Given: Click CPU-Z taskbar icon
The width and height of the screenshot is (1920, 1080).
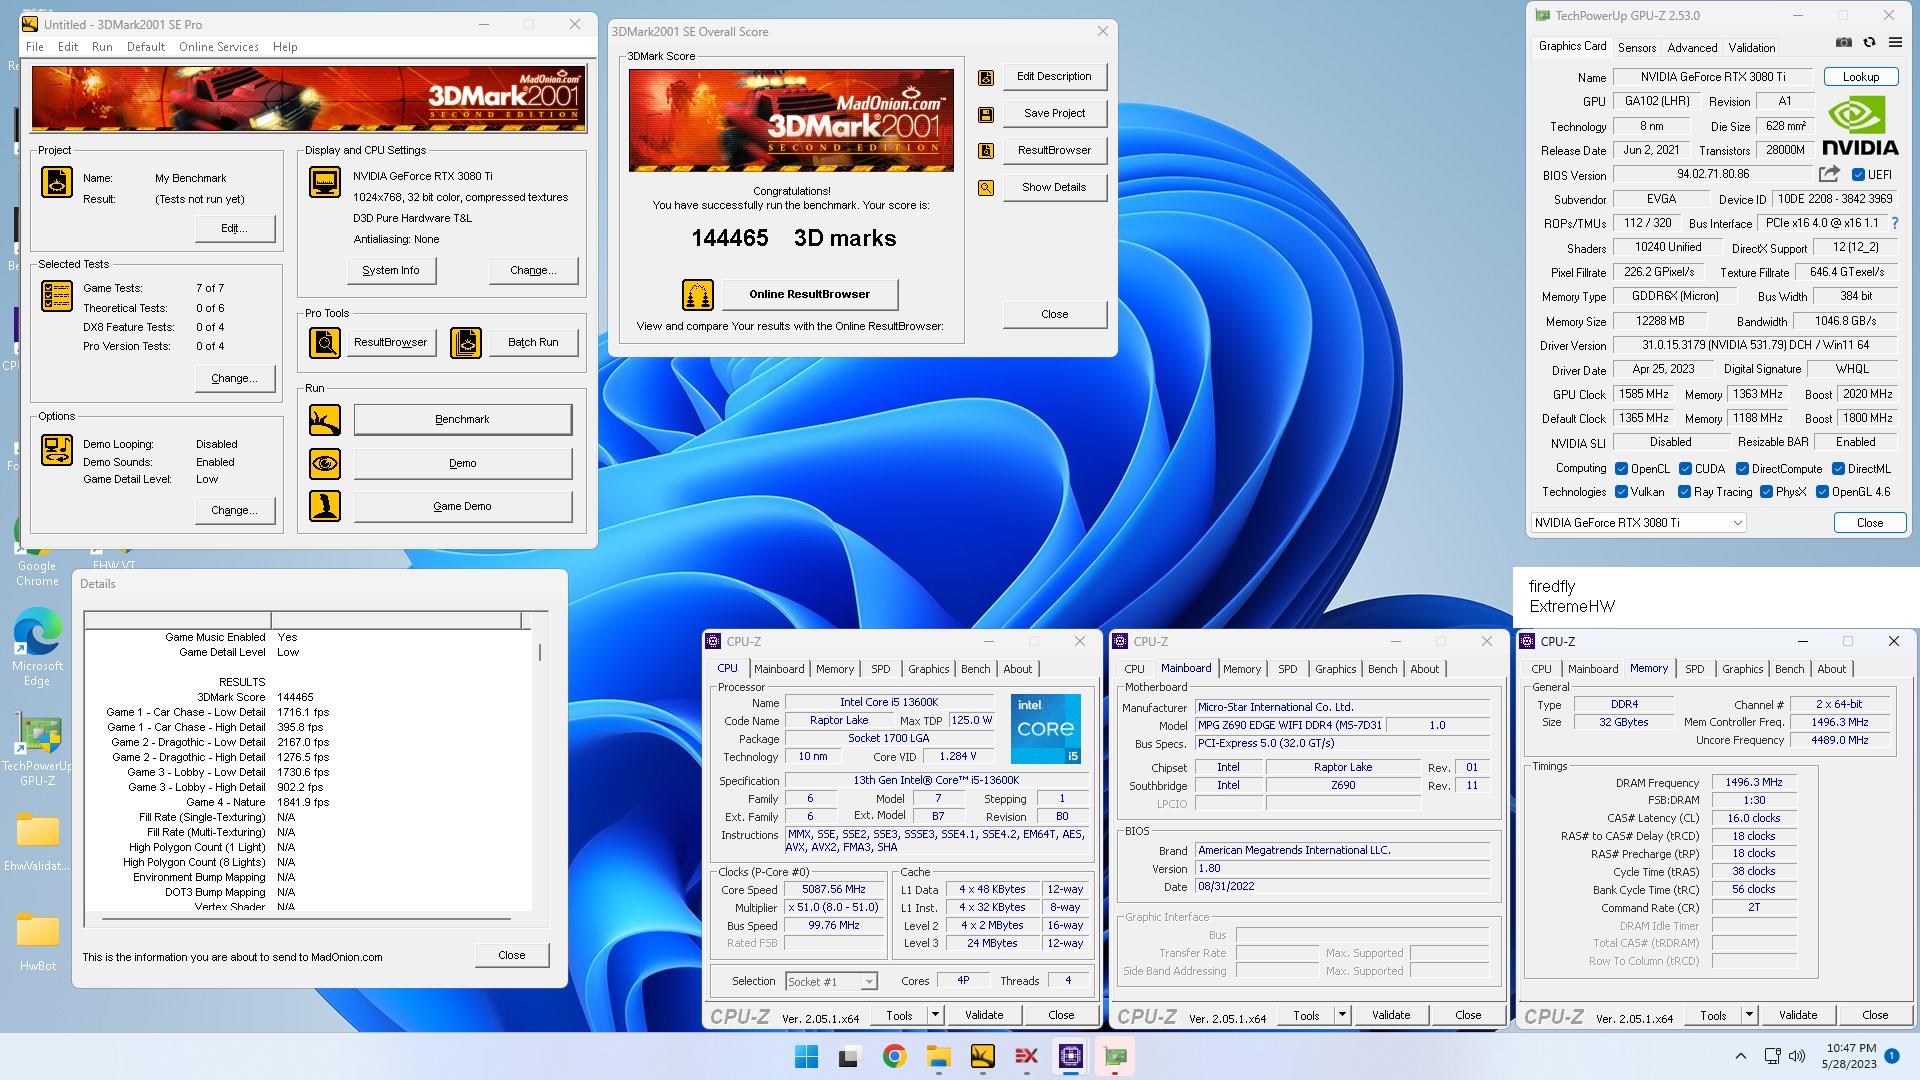Looking at the screenshot, I should point(1070,1056).
